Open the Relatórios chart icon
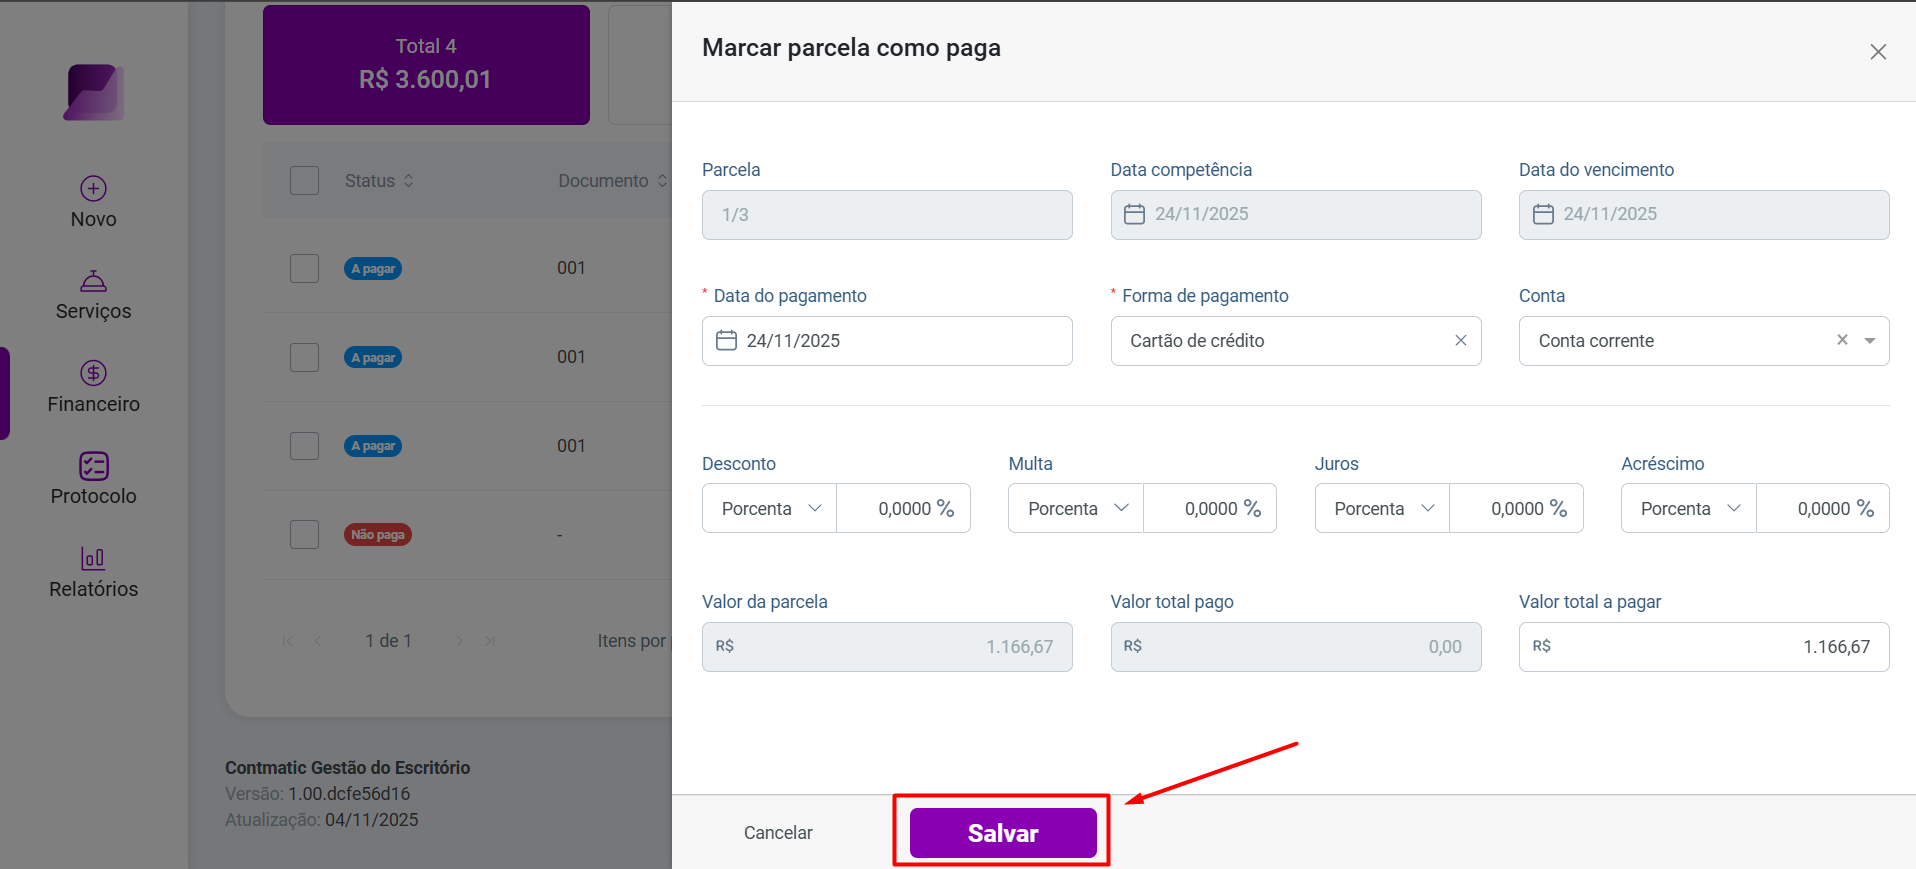Image resolution: width=1916 pixels, height=869 pixels. 93,558
